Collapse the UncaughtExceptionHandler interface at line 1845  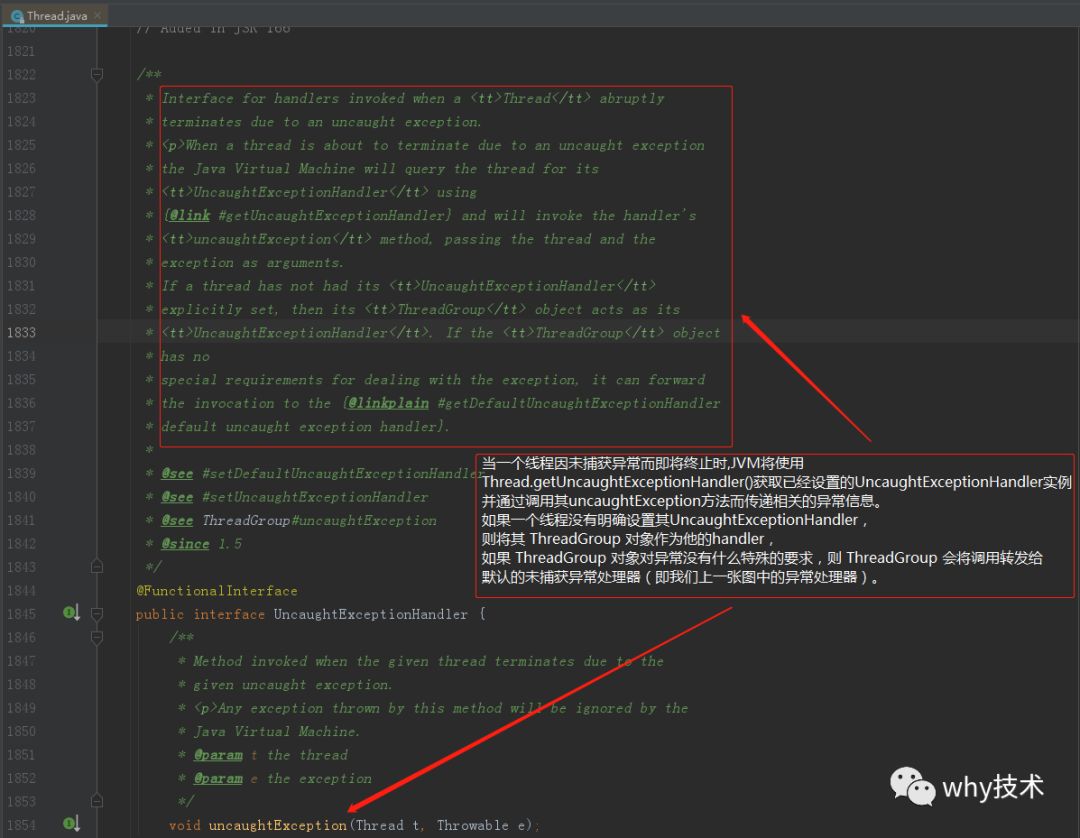(96, 614)
